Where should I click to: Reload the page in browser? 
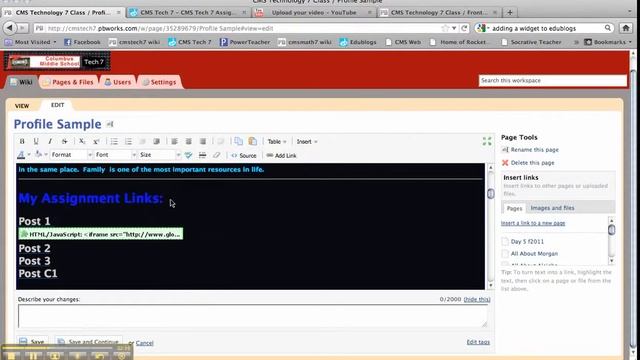pyautogui.click(x=464, y=28)
